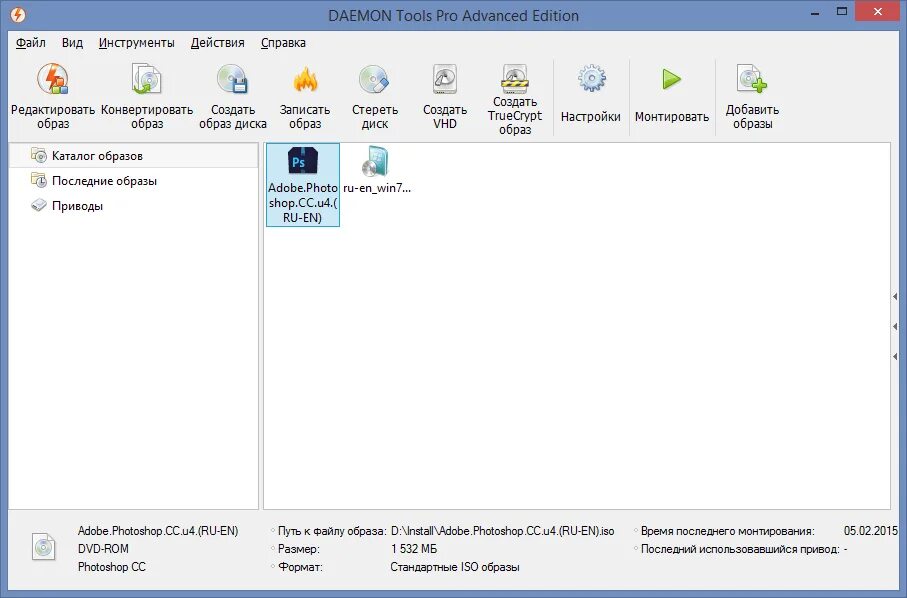907x598 pixels.
Task: Click the Image catalog (Каталог образов) folder icon
Action: [x=39, y=155]
